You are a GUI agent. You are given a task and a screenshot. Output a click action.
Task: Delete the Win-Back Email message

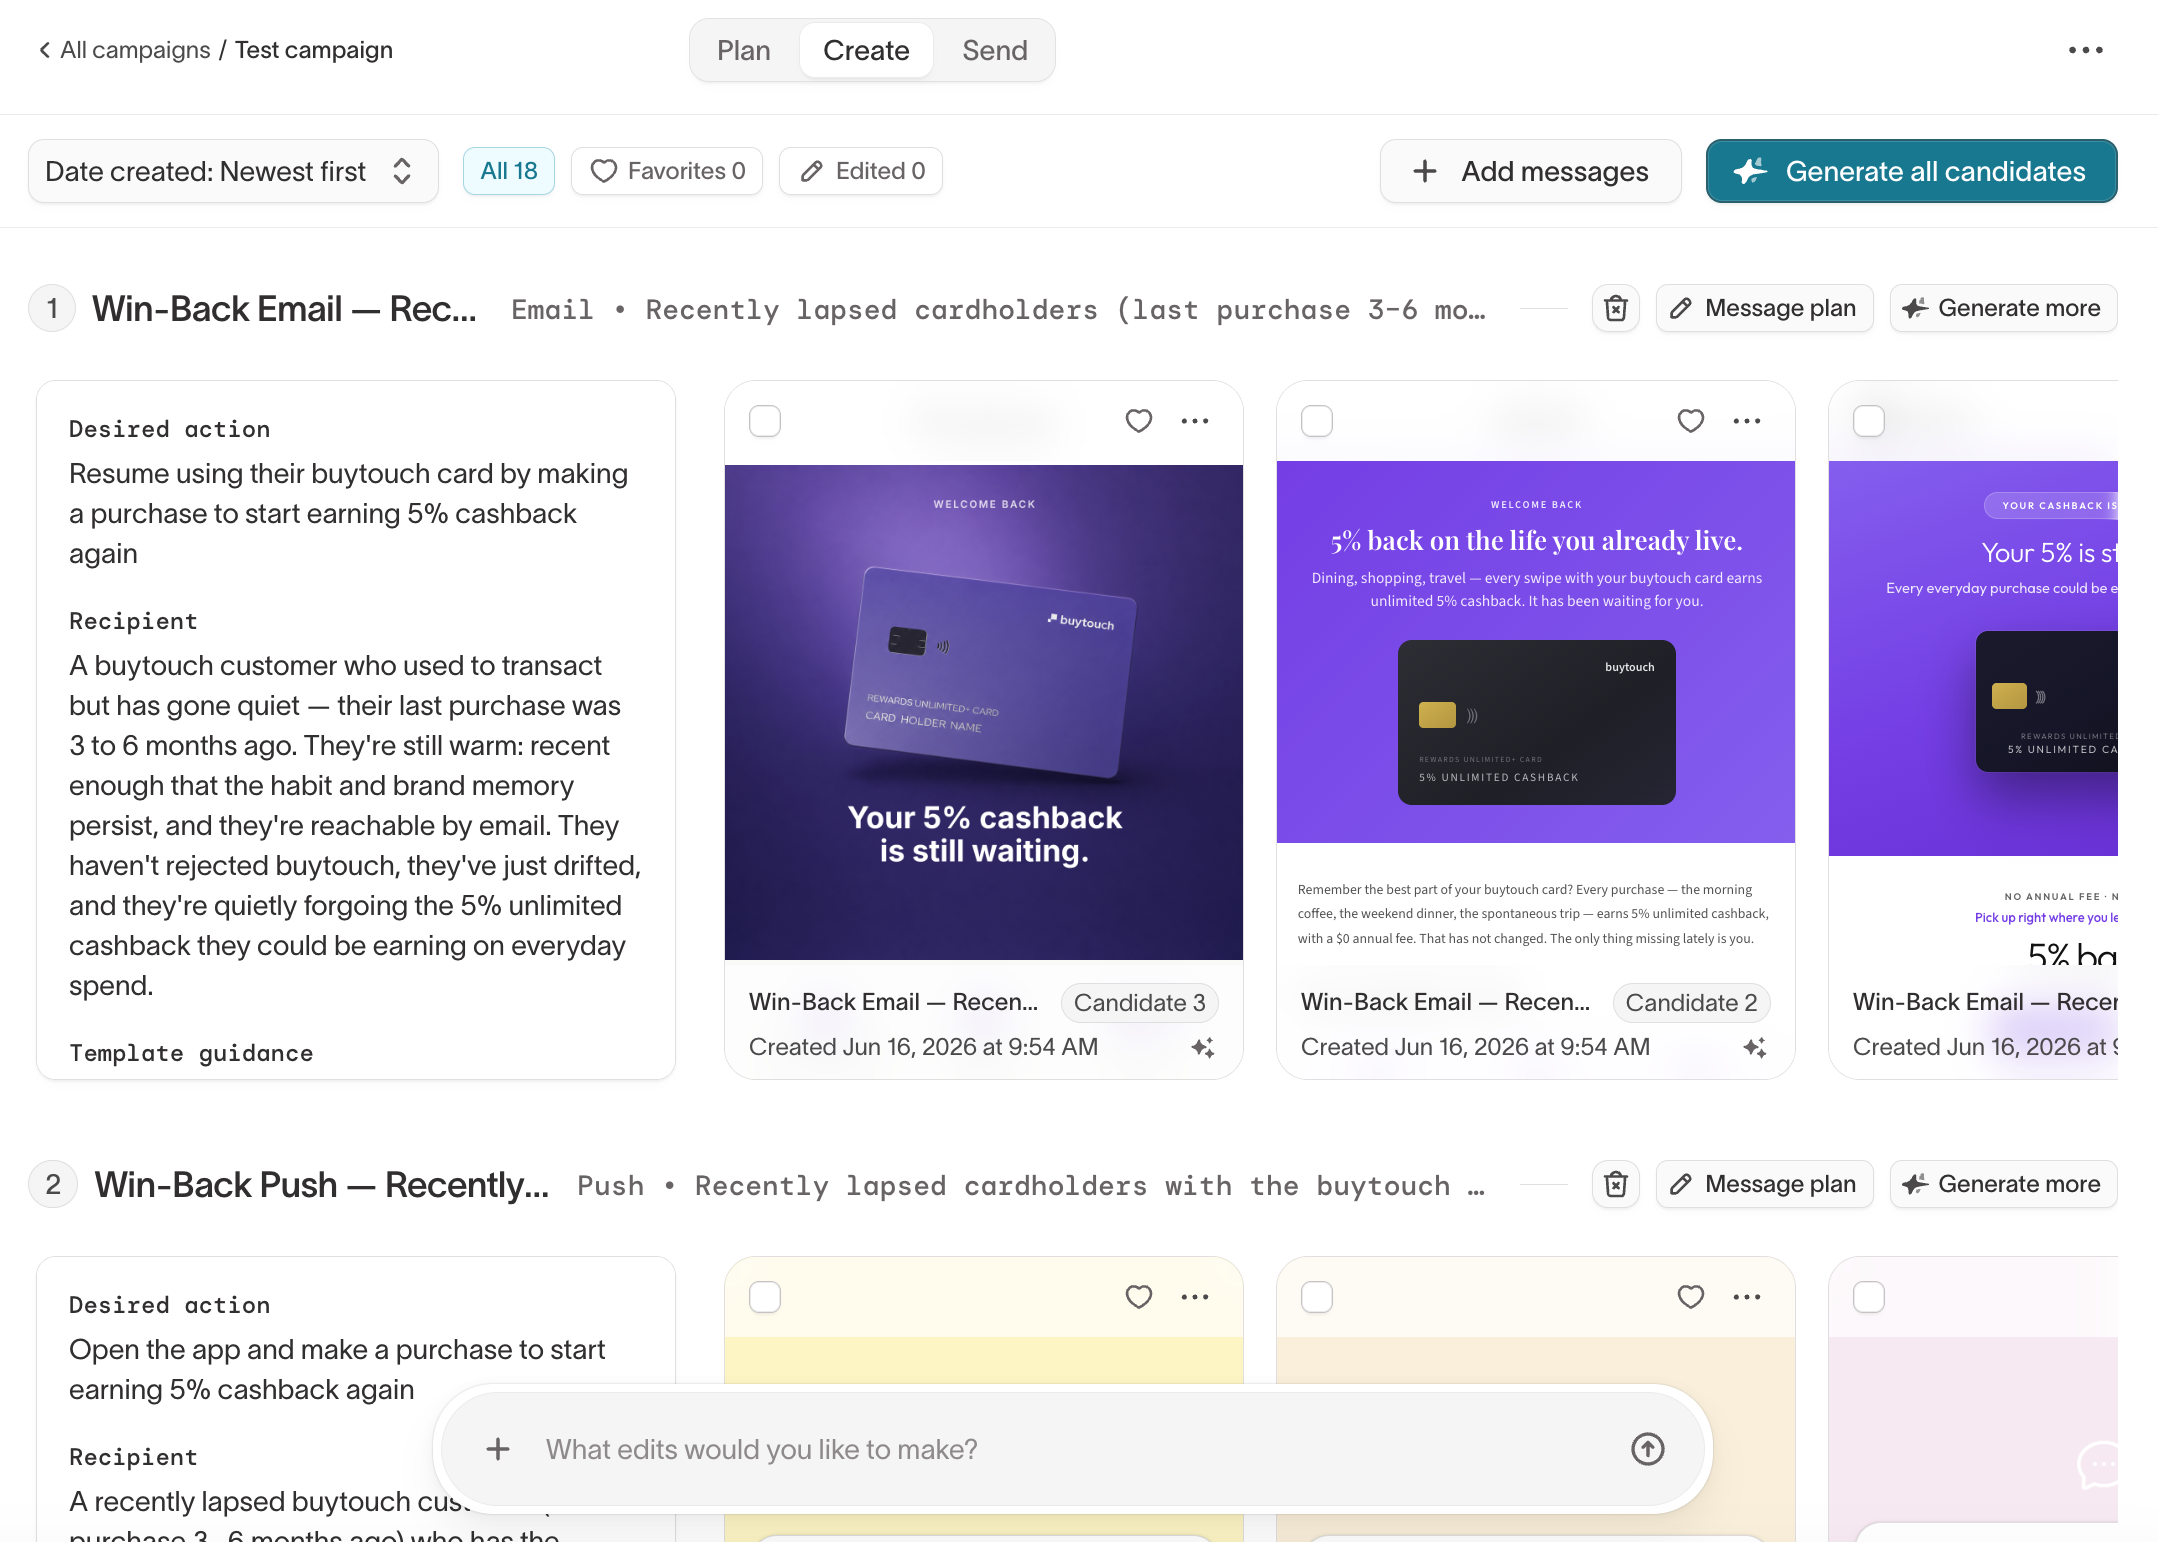coord(1616,308)
